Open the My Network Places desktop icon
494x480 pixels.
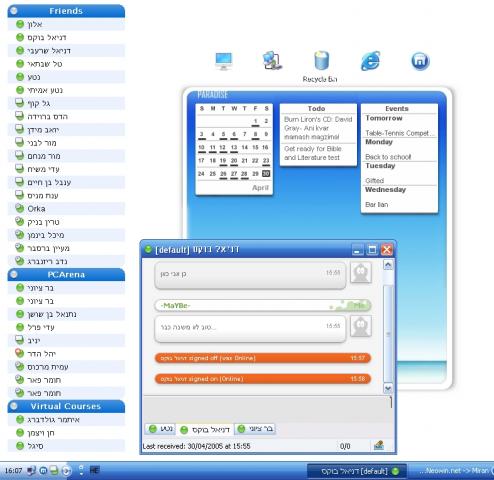(272, 60)
